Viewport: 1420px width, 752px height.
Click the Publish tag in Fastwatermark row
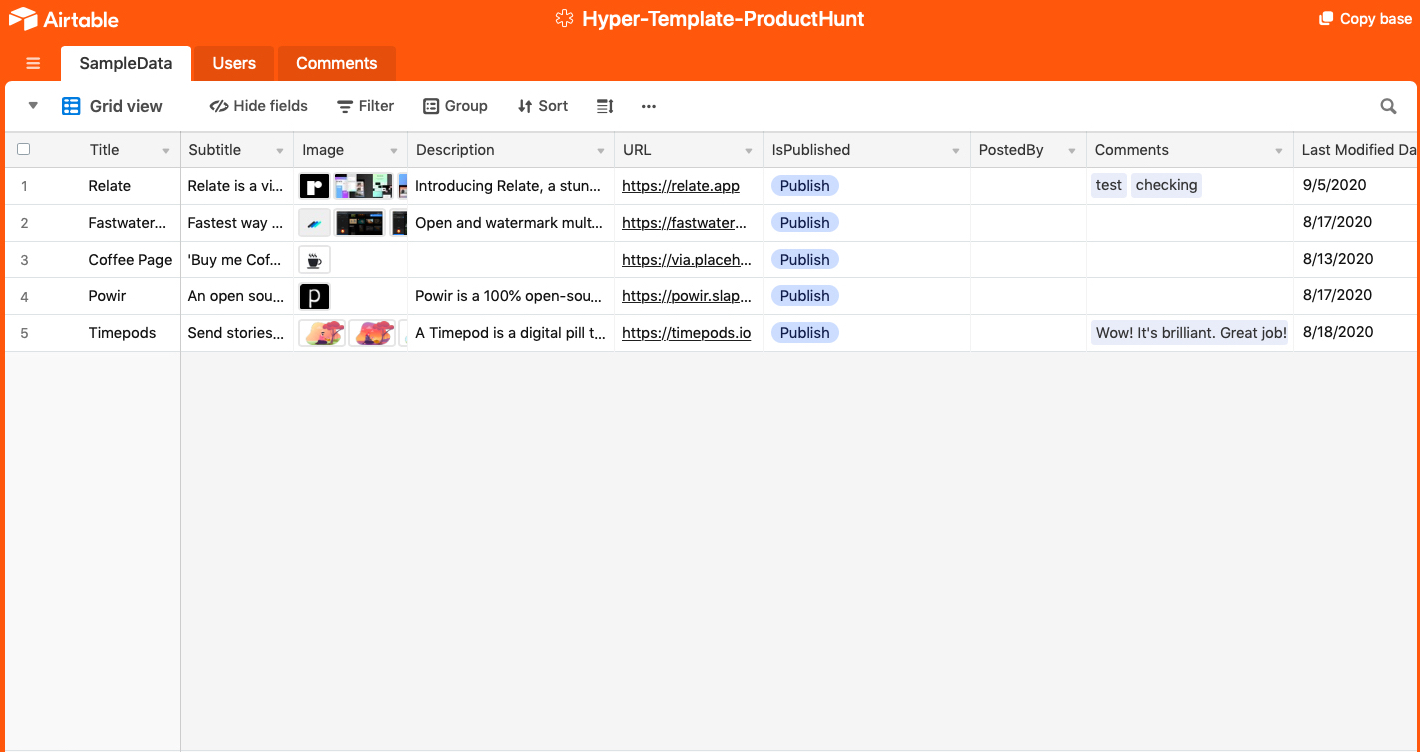[804, 223]
